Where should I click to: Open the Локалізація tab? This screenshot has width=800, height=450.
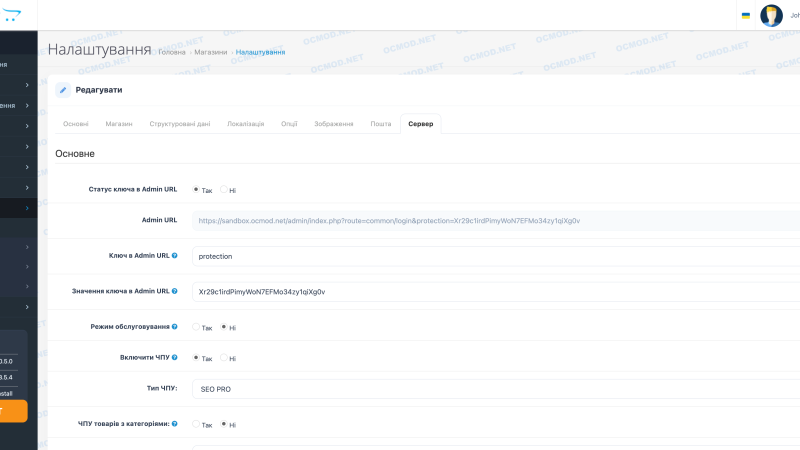[x=245, y=124]
